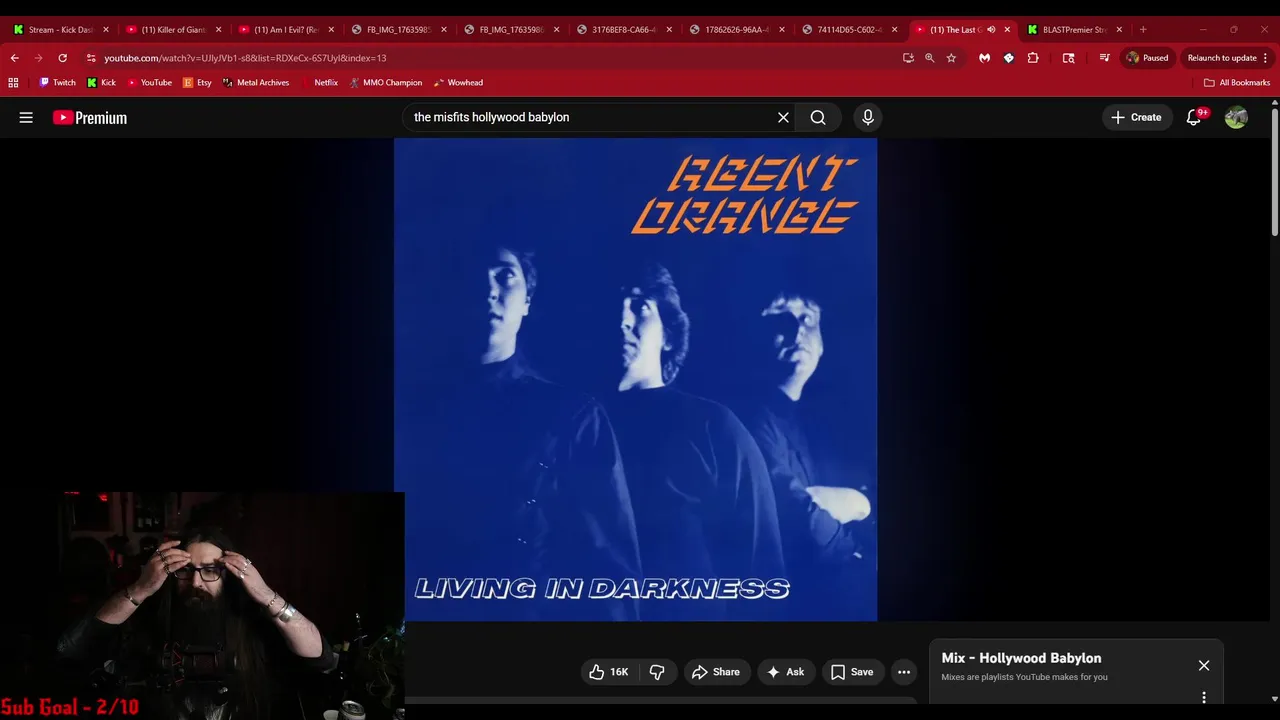Open the account avatar menu
This screenshot has width=1280, height=720.
point(1236,117)
